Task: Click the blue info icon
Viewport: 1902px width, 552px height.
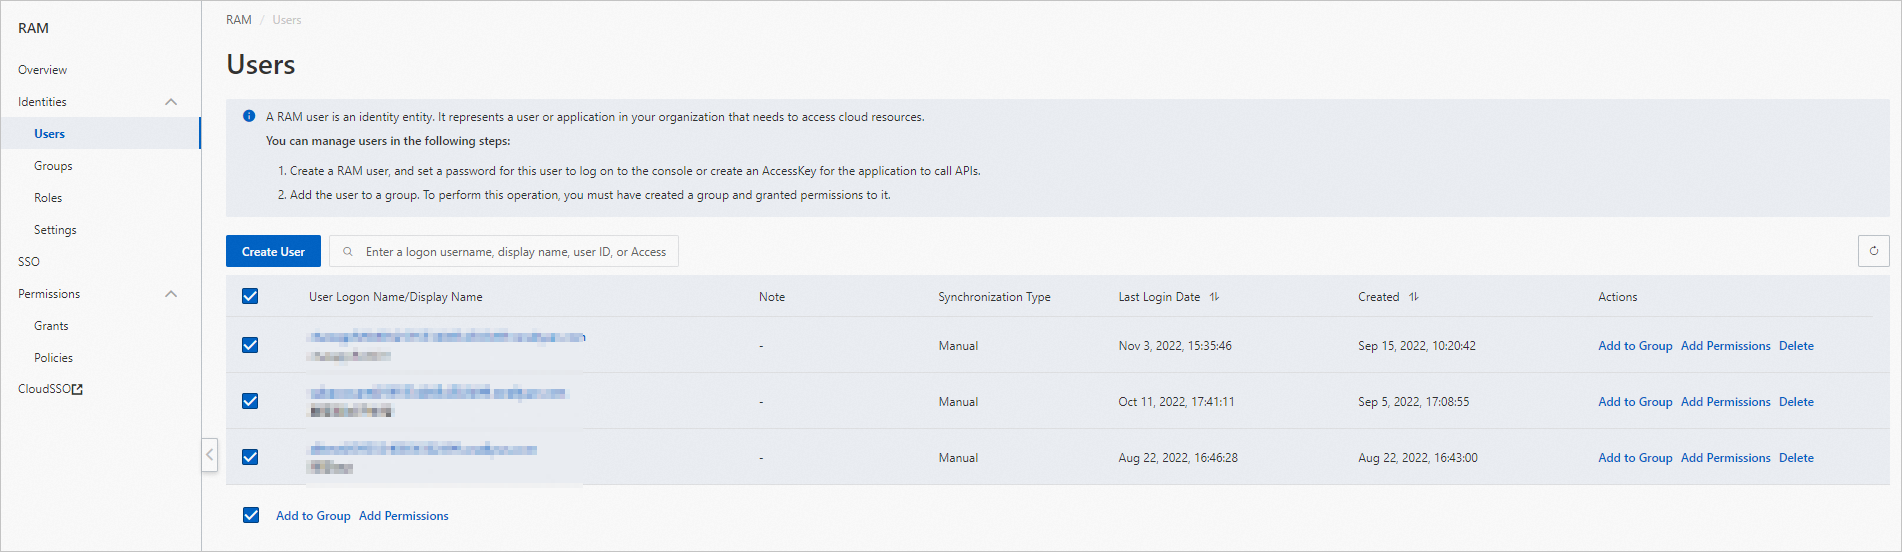Action: 249,116
